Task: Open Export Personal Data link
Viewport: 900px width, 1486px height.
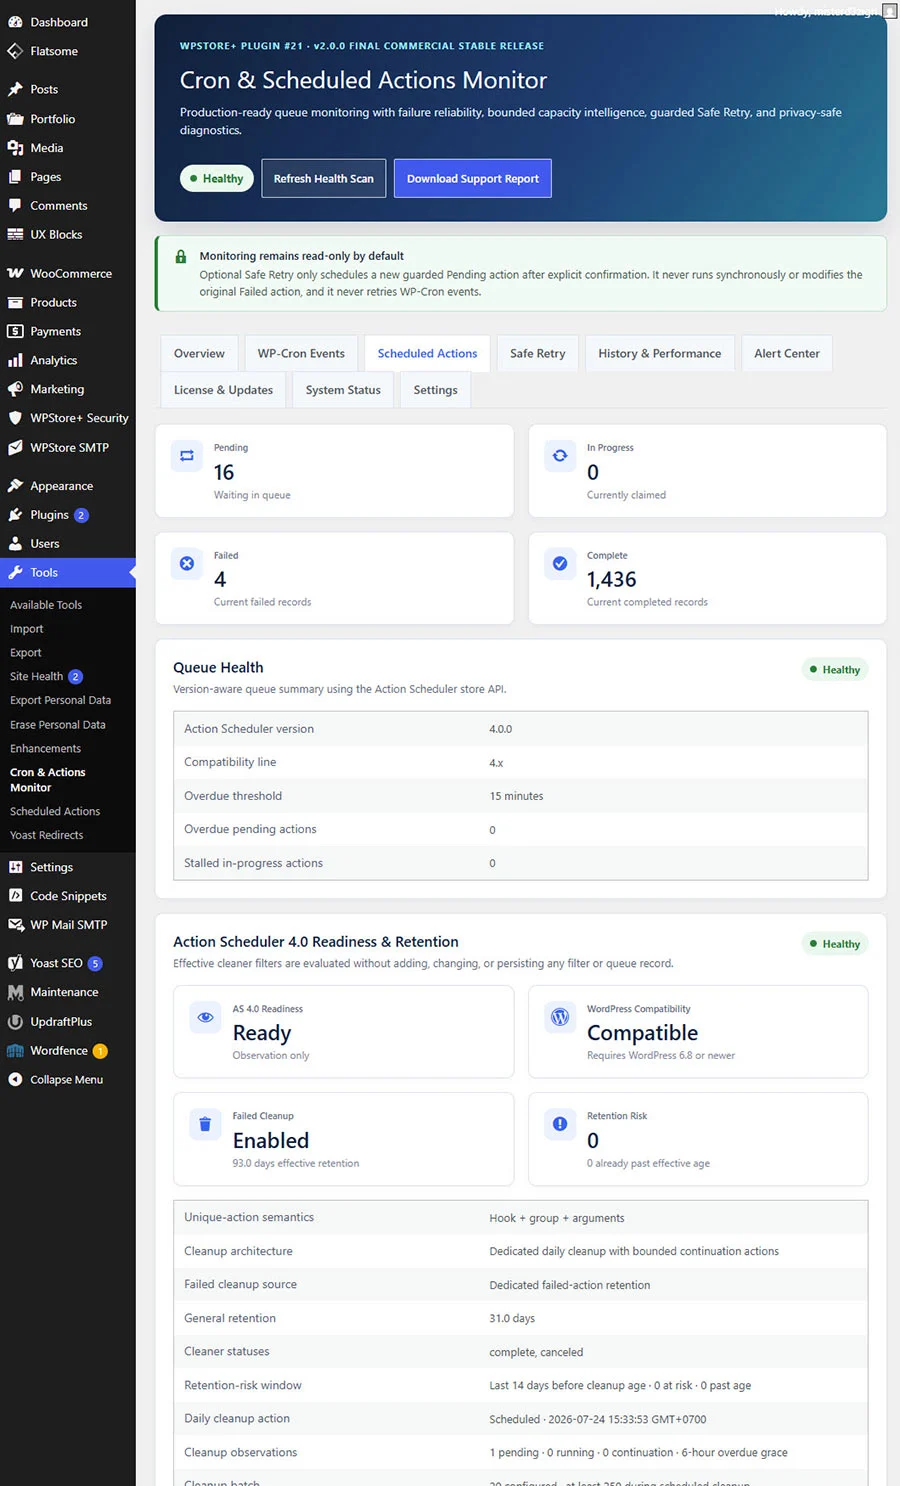Action: tap(60, 701)
